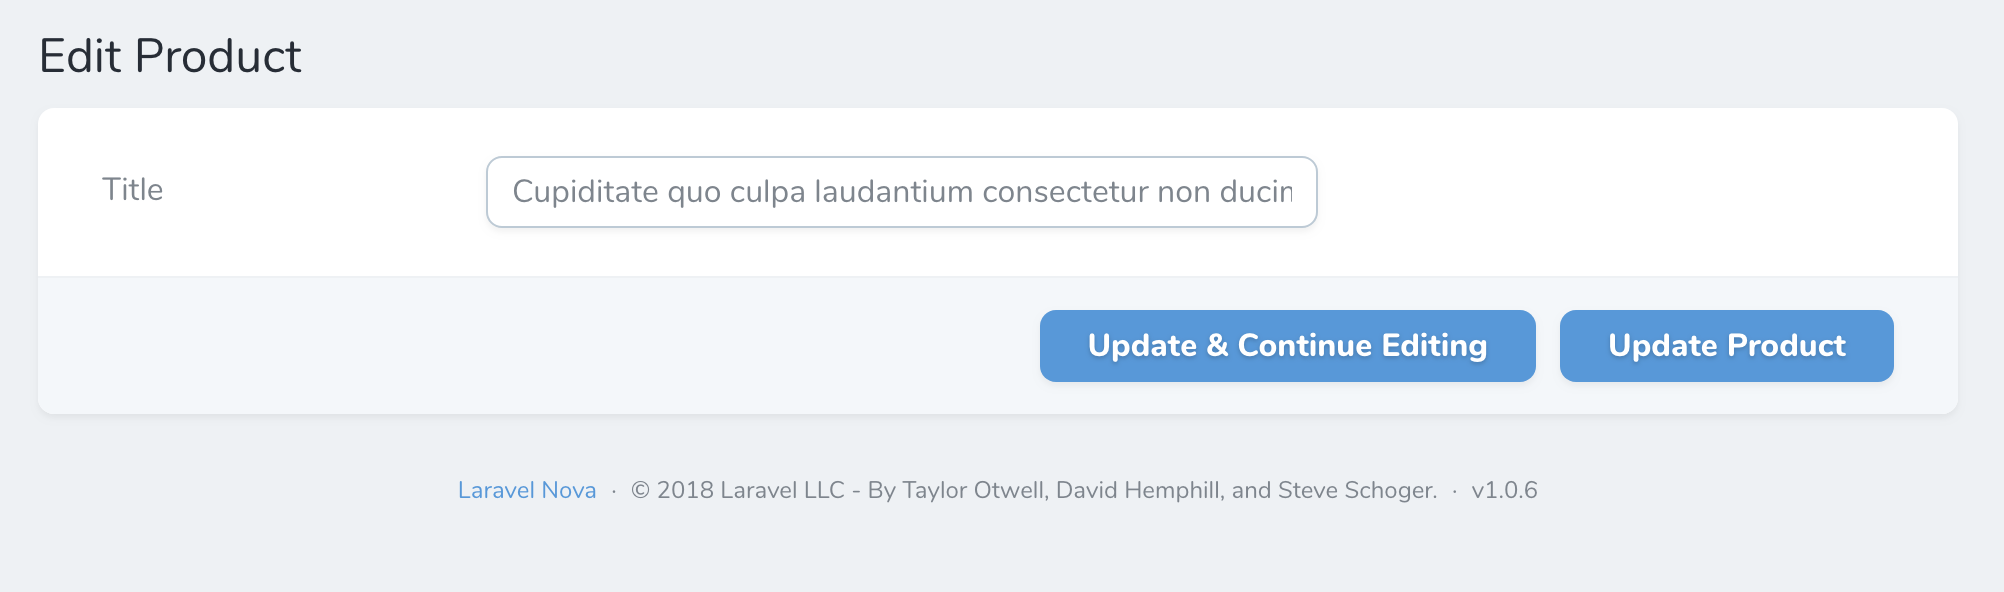2004x592 pixels.
Task: Click the Edit Product heading
Action: 170,55
